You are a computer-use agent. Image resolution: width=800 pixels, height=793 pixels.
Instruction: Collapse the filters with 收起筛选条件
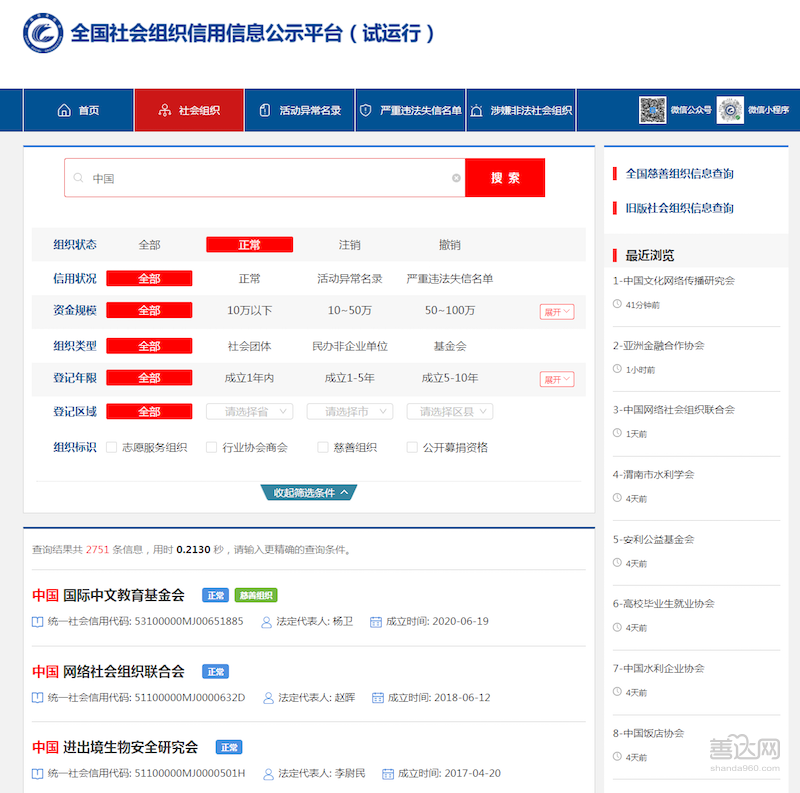point(310,492)
